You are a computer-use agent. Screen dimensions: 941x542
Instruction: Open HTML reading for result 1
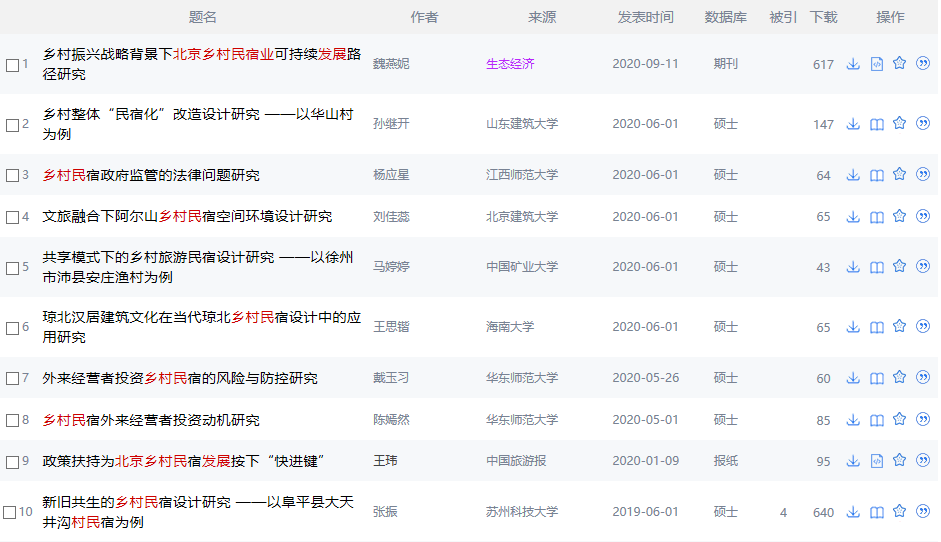tap(877, 64)
